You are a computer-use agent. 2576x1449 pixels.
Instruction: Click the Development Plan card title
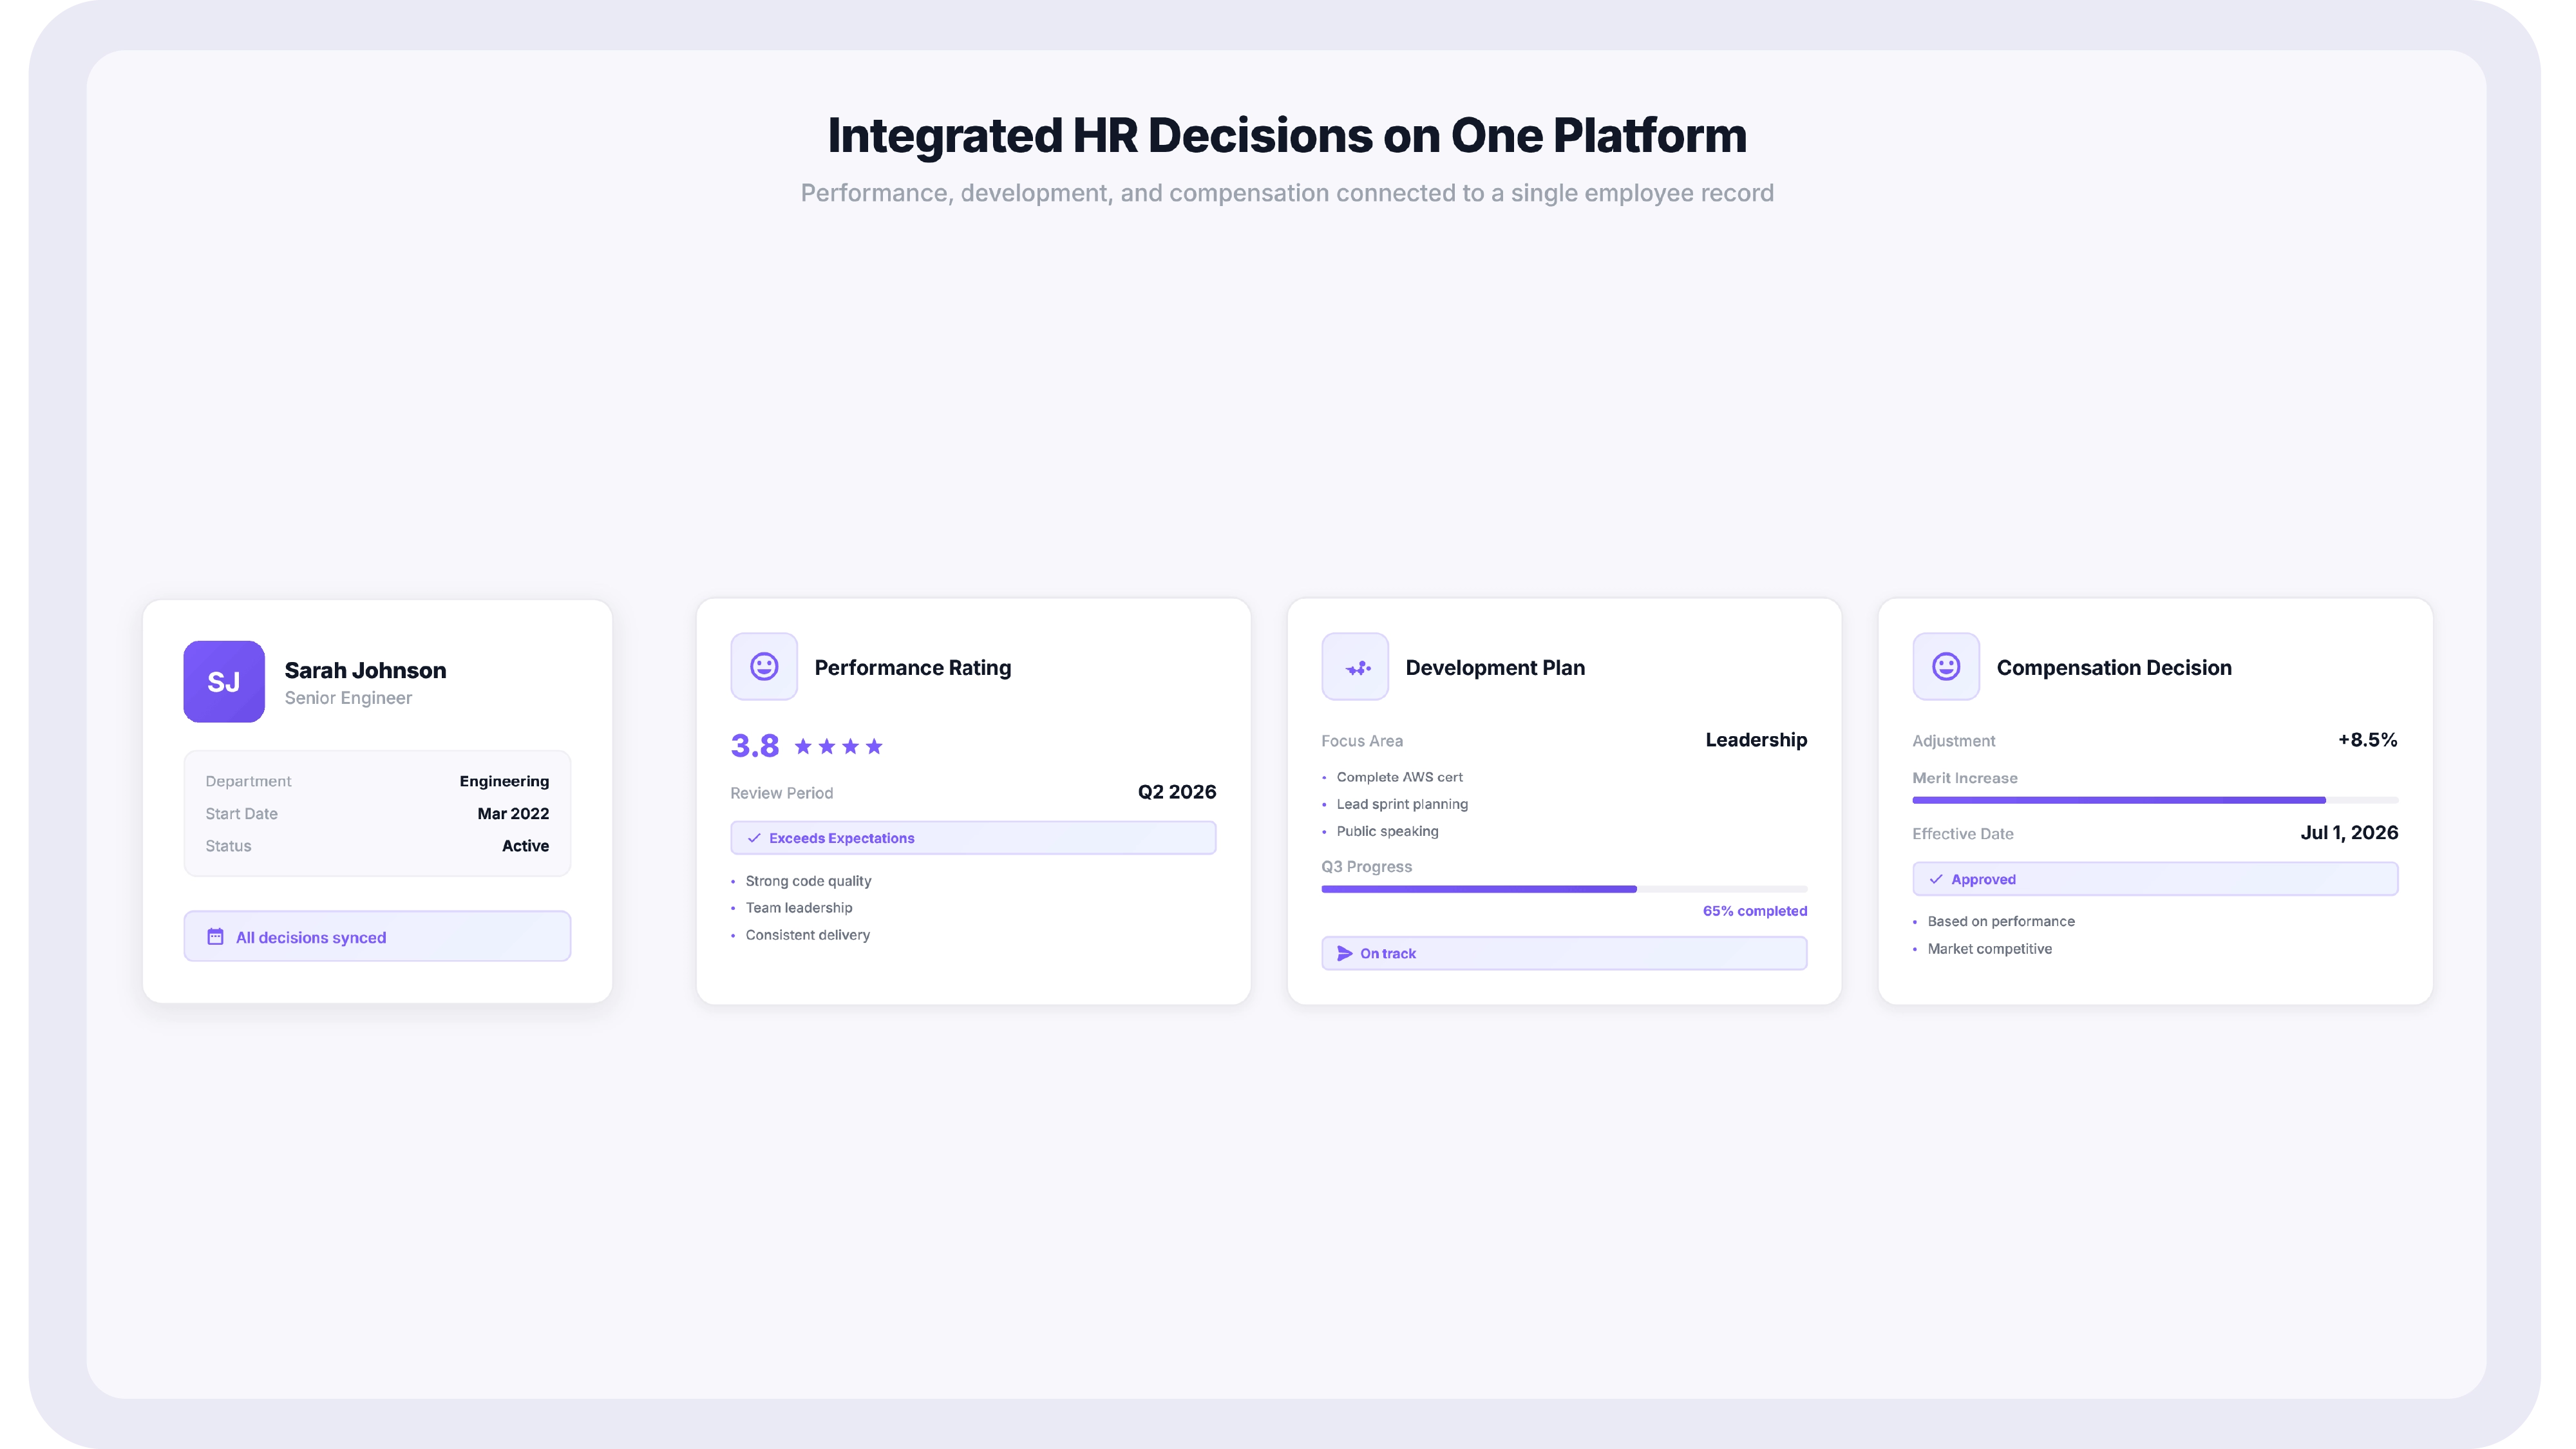[1495, 668]
